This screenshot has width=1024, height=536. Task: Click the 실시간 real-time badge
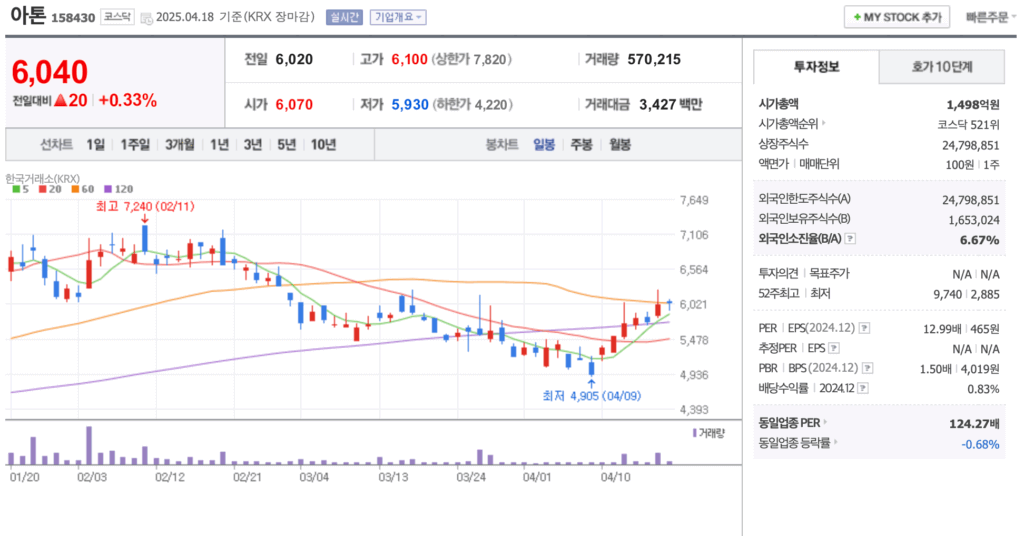(345, 17)
